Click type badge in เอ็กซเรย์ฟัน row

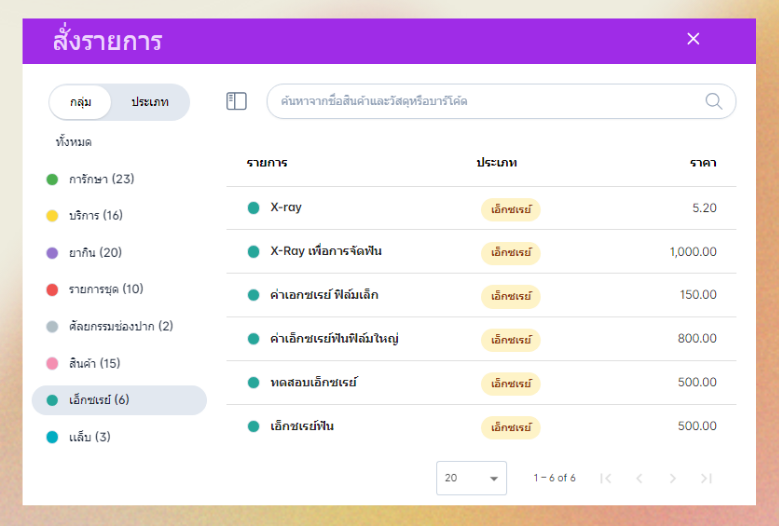tap(511, 428)
